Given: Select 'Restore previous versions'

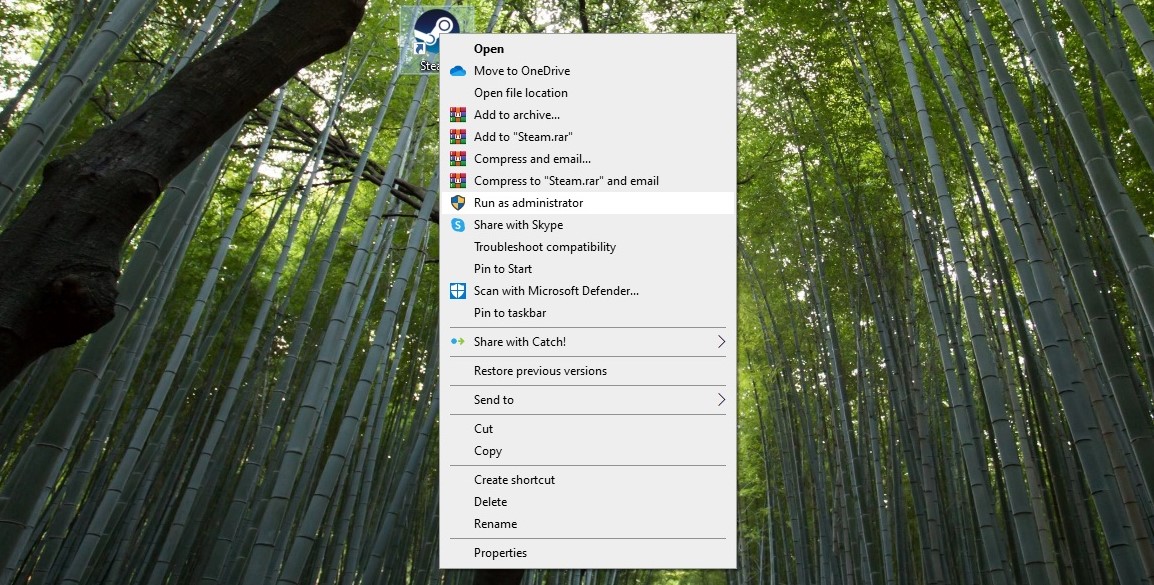Looking at the screenshot, I should click(541, 370).
